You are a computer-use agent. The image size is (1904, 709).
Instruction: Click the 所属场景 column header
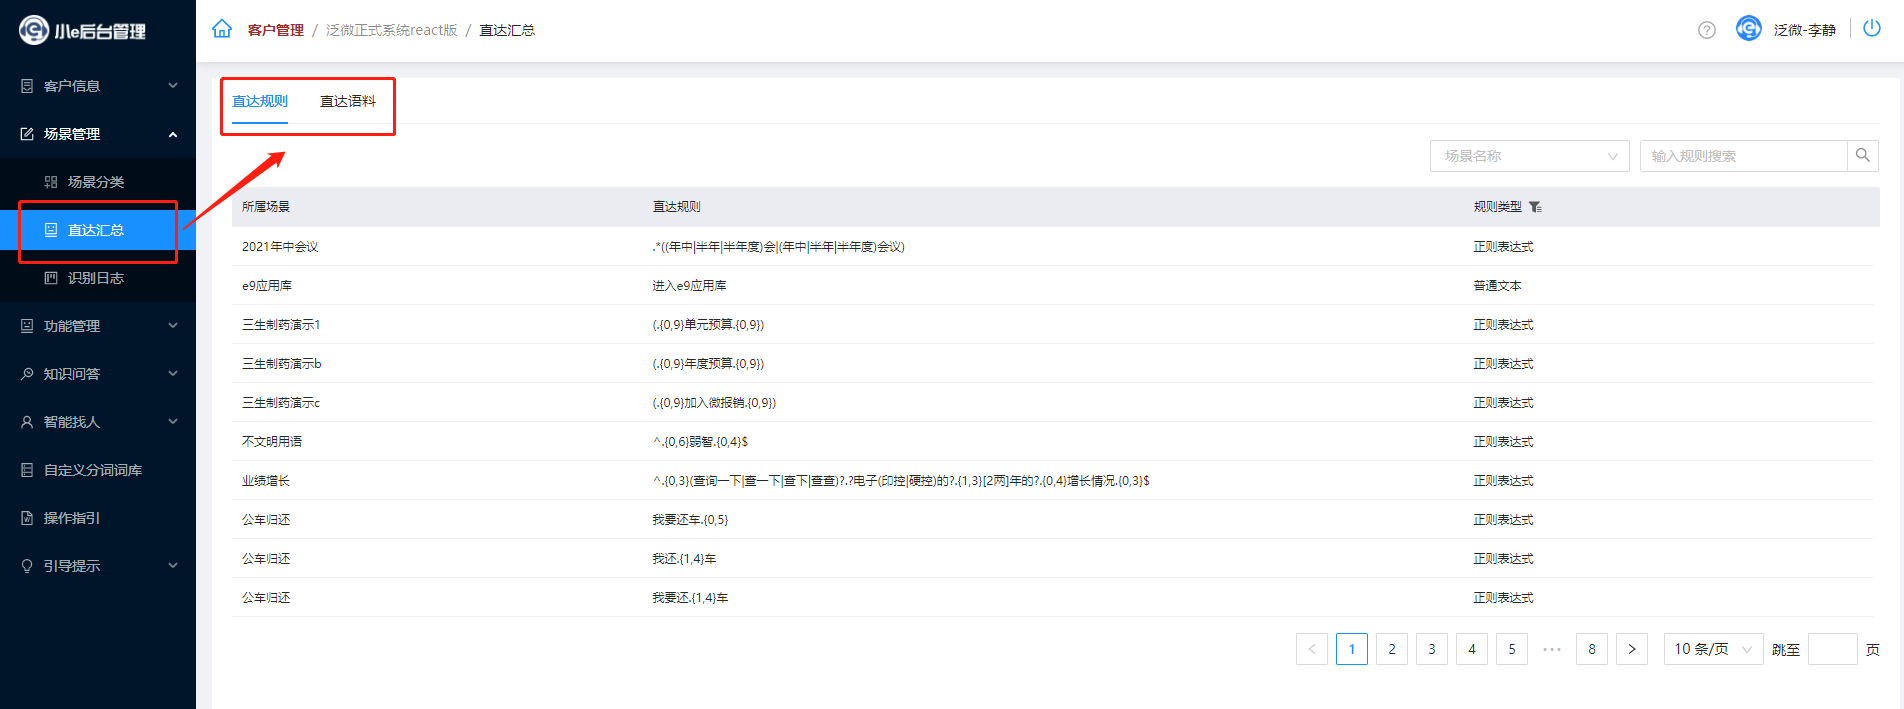coord(266,207)
